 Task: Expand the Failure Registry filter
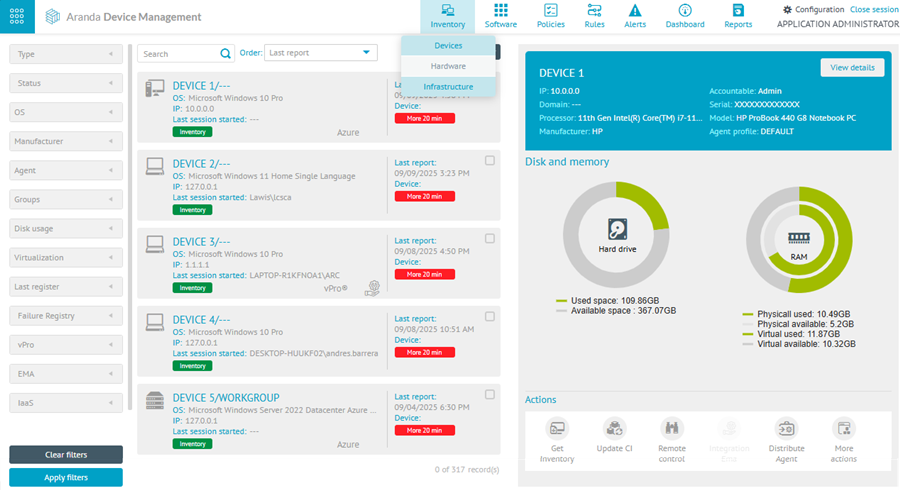click(x=66, y=316)
